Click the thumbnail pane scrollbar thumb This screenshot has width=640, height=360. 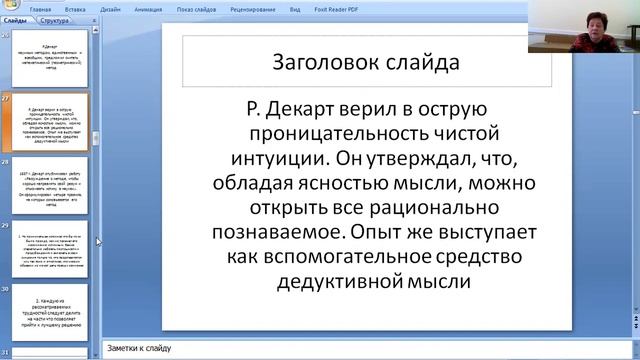(x=96, y=138)
